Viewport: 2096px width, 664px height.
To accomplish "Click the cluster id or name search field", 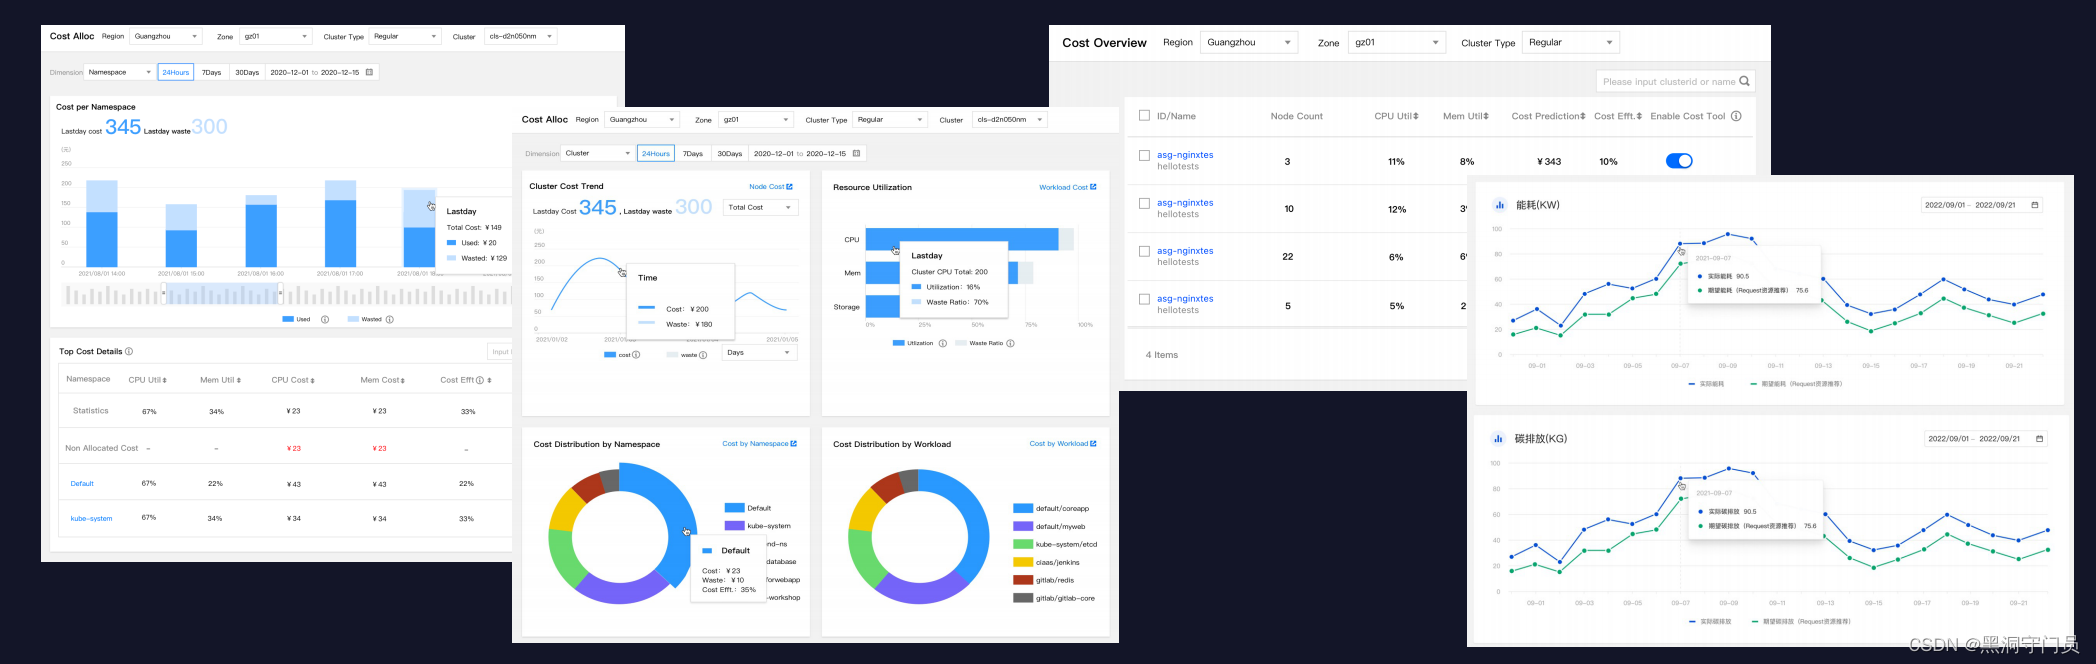I will (x=1675, y=81).
